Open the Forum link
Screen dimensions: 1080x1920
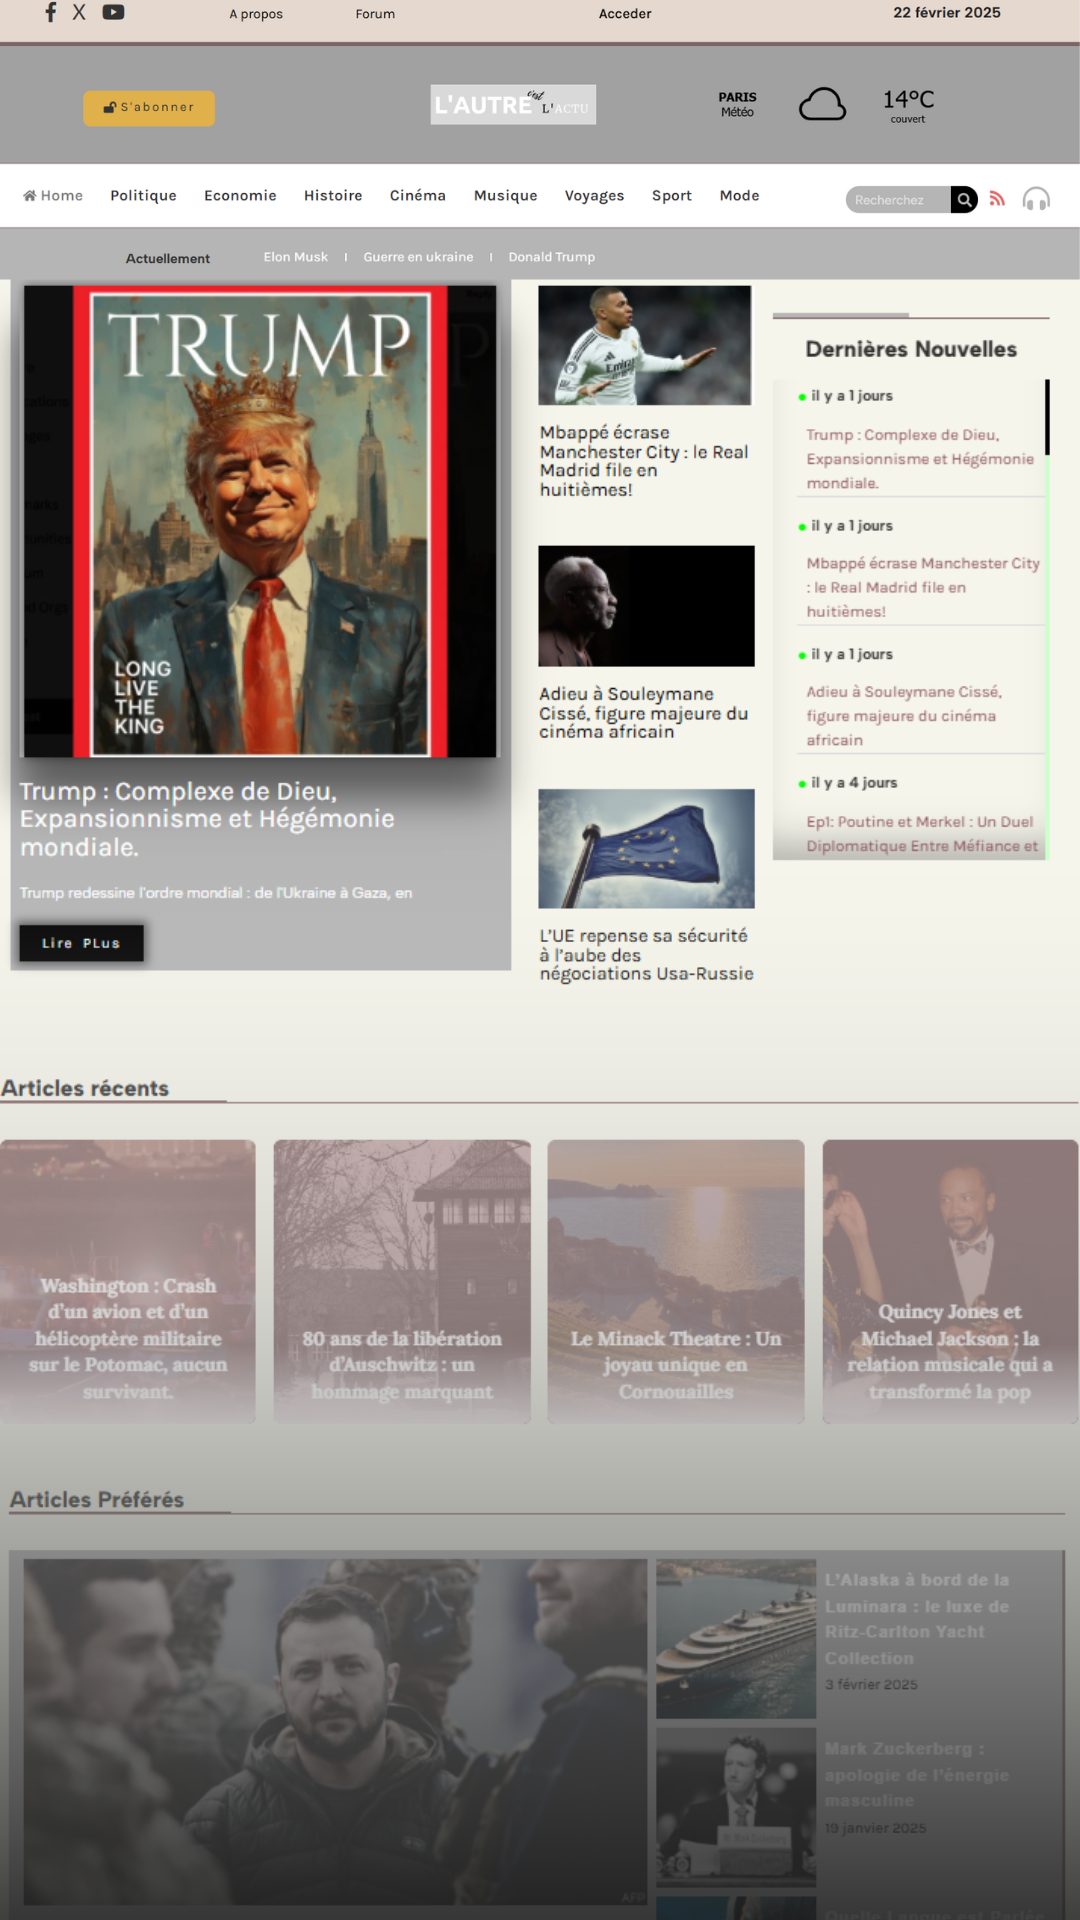375,14
